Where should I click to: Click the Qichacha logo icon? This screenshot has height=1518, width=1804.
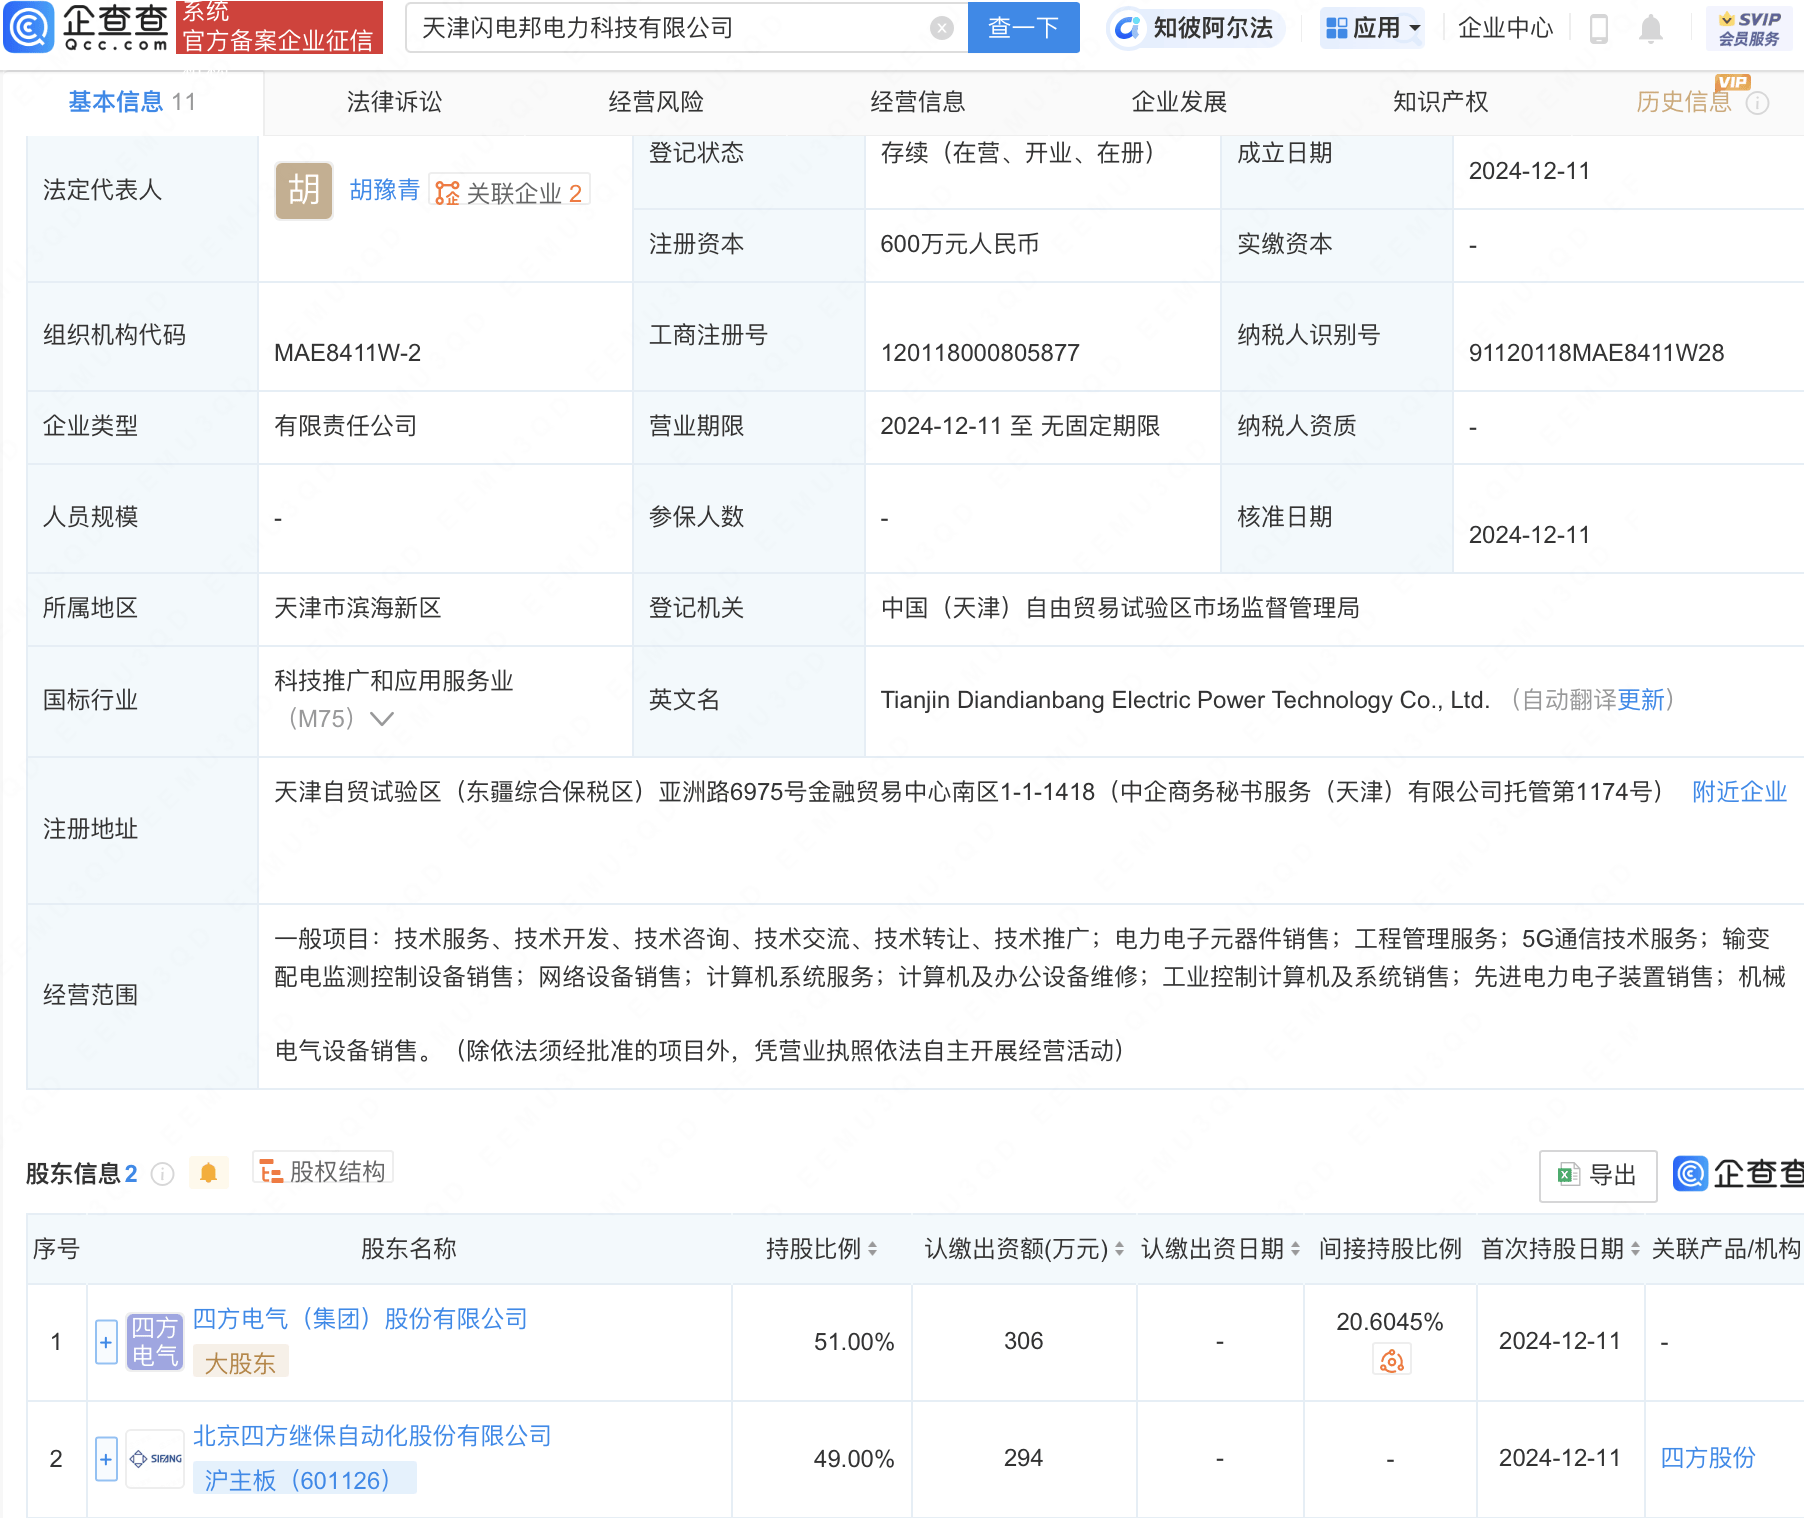[29, 27]
